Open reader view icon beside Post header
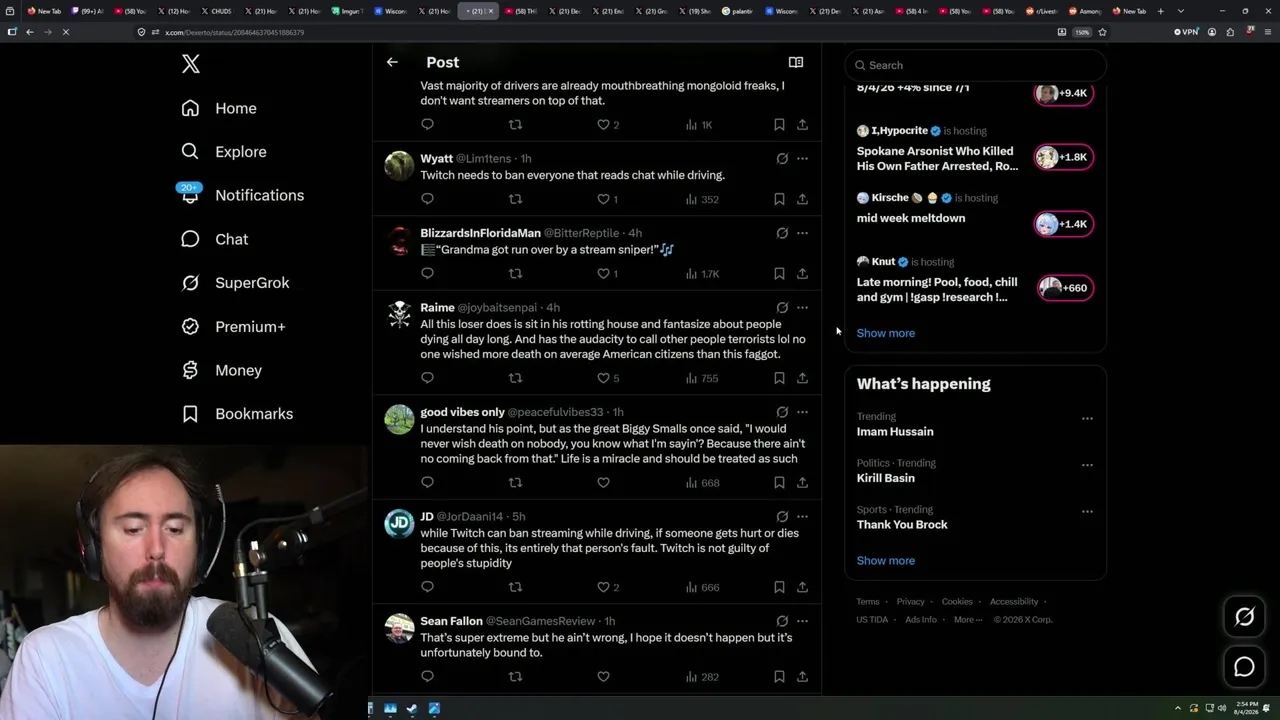 [796, 62]
